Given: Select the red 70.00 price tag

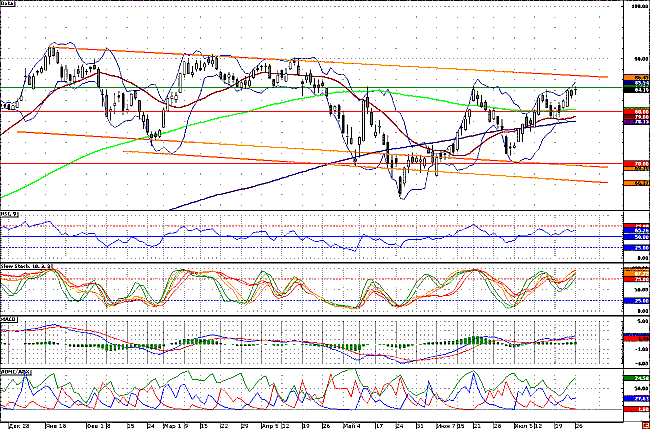Looking at the screenshot, I should pos(636,162).
